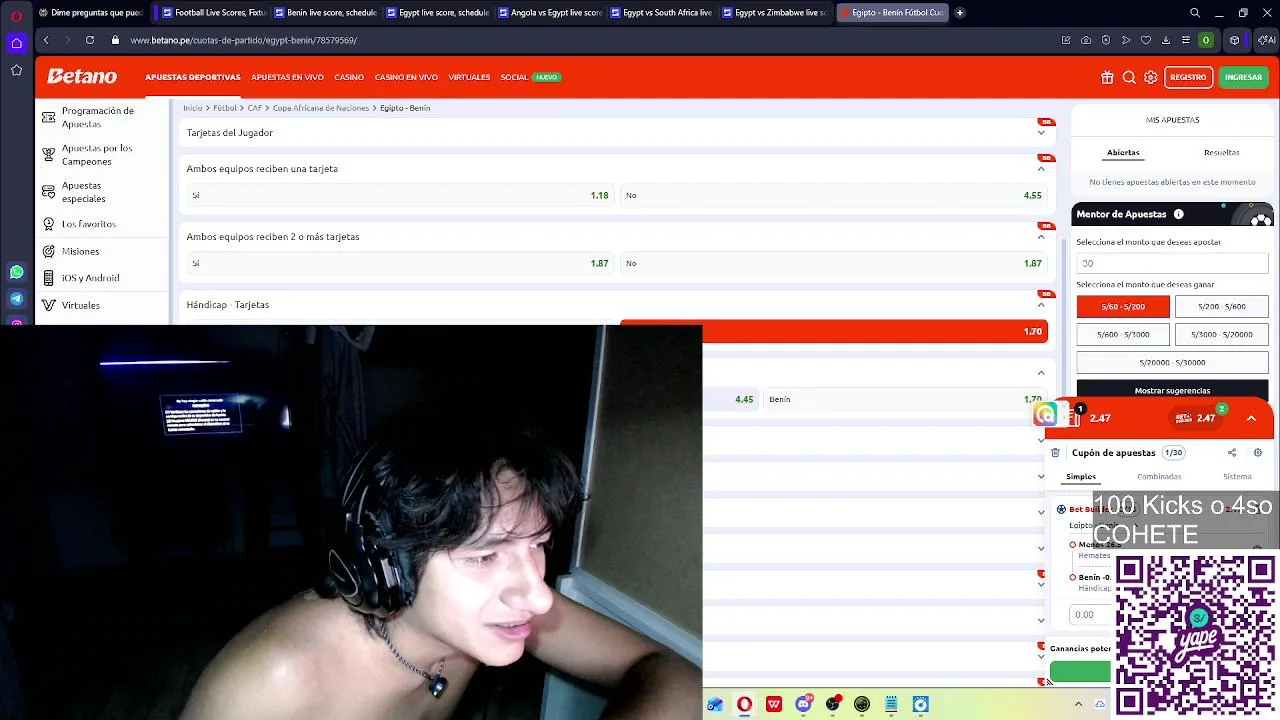Select S/200 - S/600 winnings range

pyautogui.click(x=1221, y=307)
